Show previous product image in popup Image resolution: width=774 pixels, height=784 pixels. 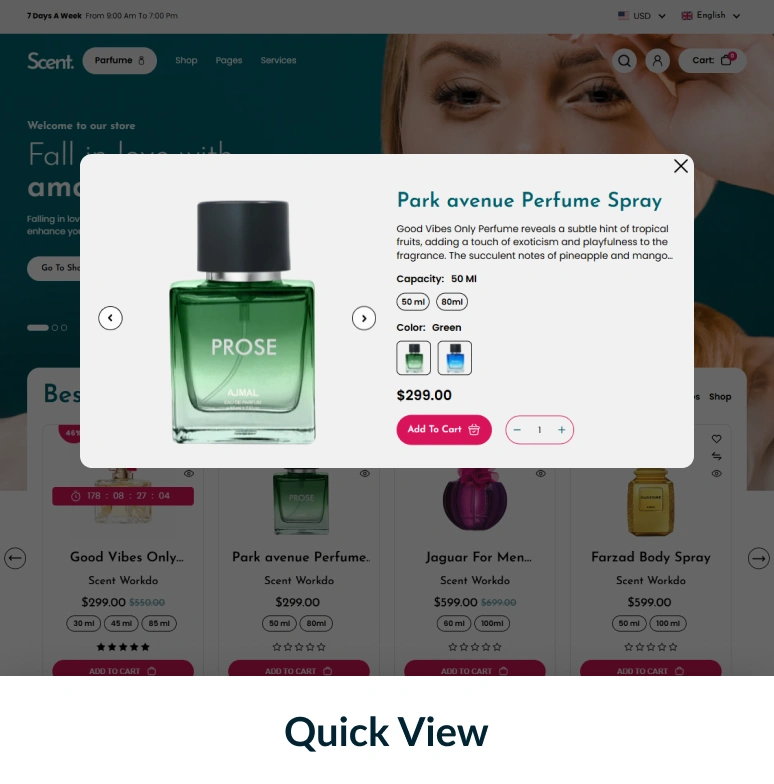(110, 318)
